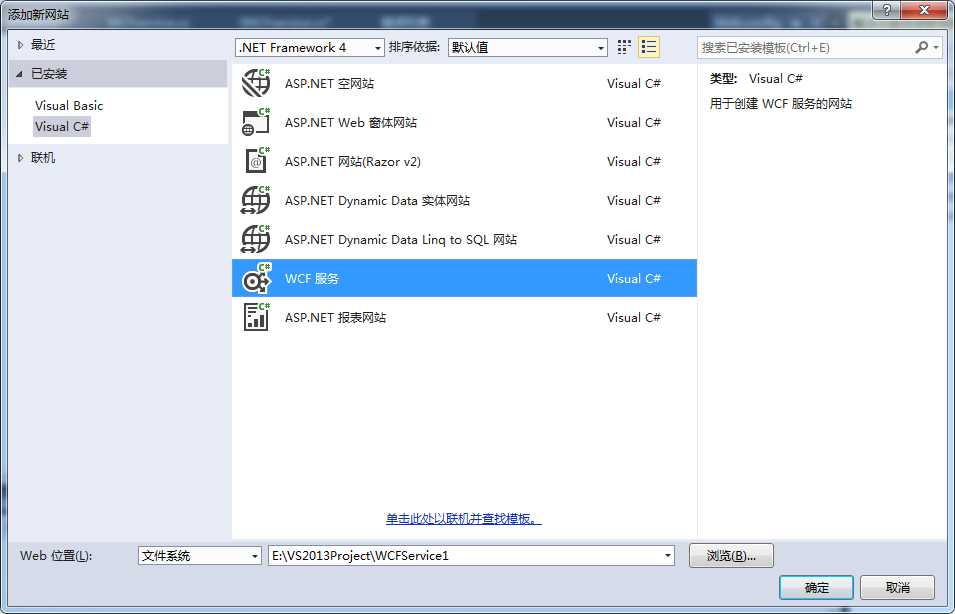Click the 浏览(B)... button
This screenshot has height=614, width=955.
[731, 556]
